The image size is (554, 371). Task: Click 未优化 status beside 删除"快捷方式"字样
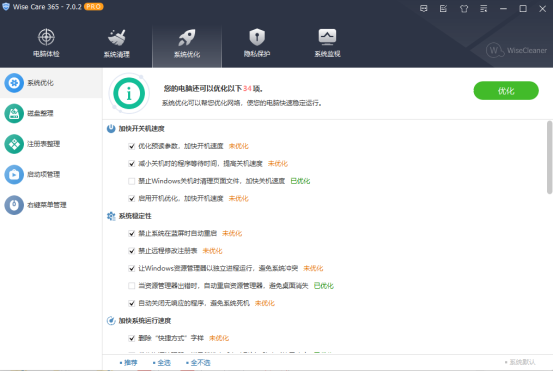pyautogui.click(x=219, y=338)
